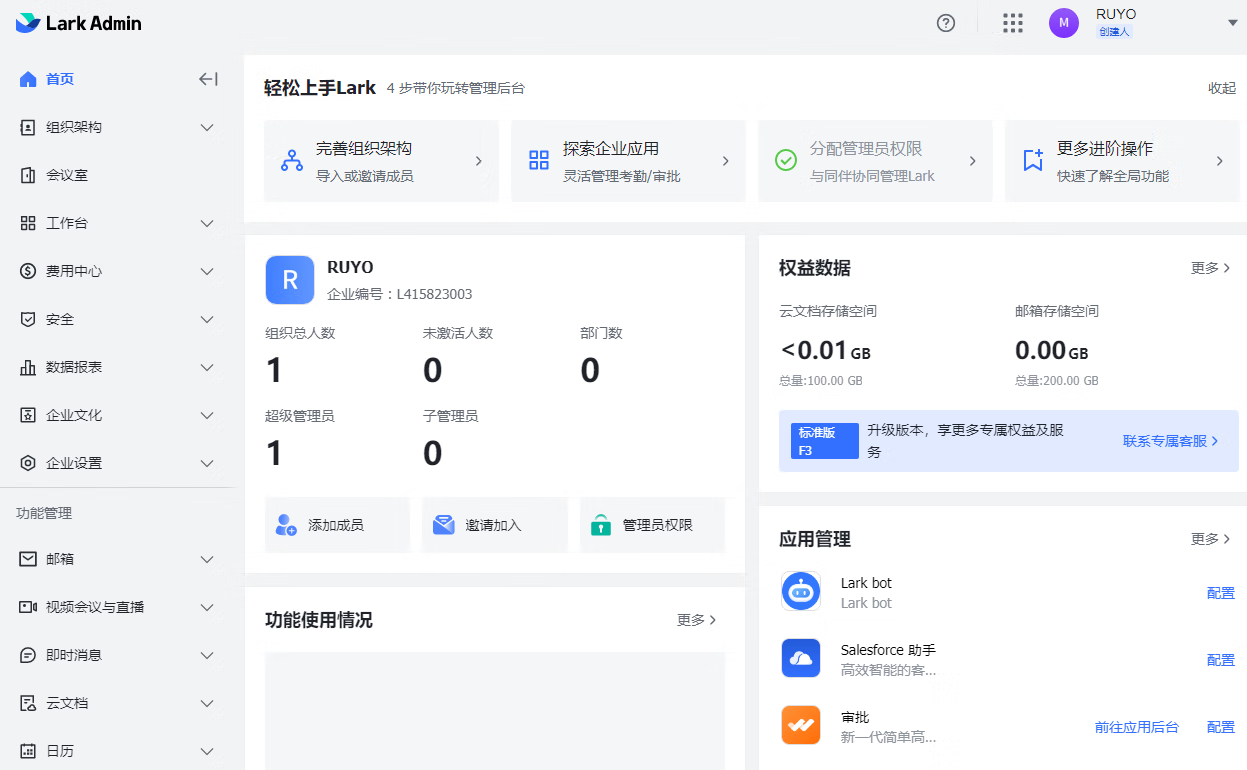Select the 数据报表 menu label
The height and width of the screenshot is (770, 1247).
point(74,367)
